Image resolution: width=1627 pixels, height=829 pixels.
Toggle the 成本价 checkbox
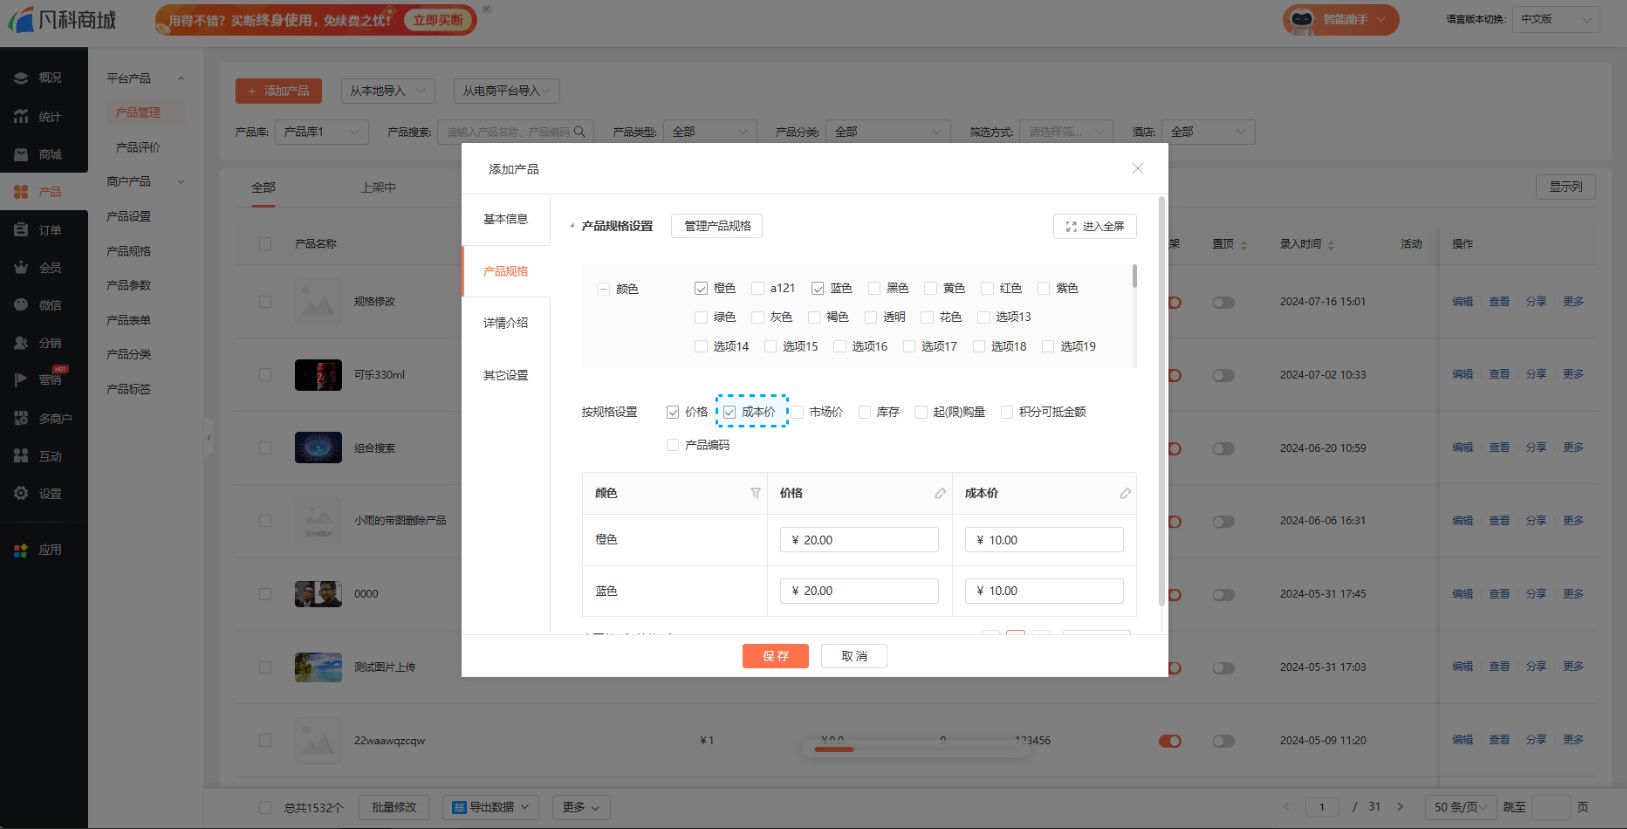coord(730,412)
